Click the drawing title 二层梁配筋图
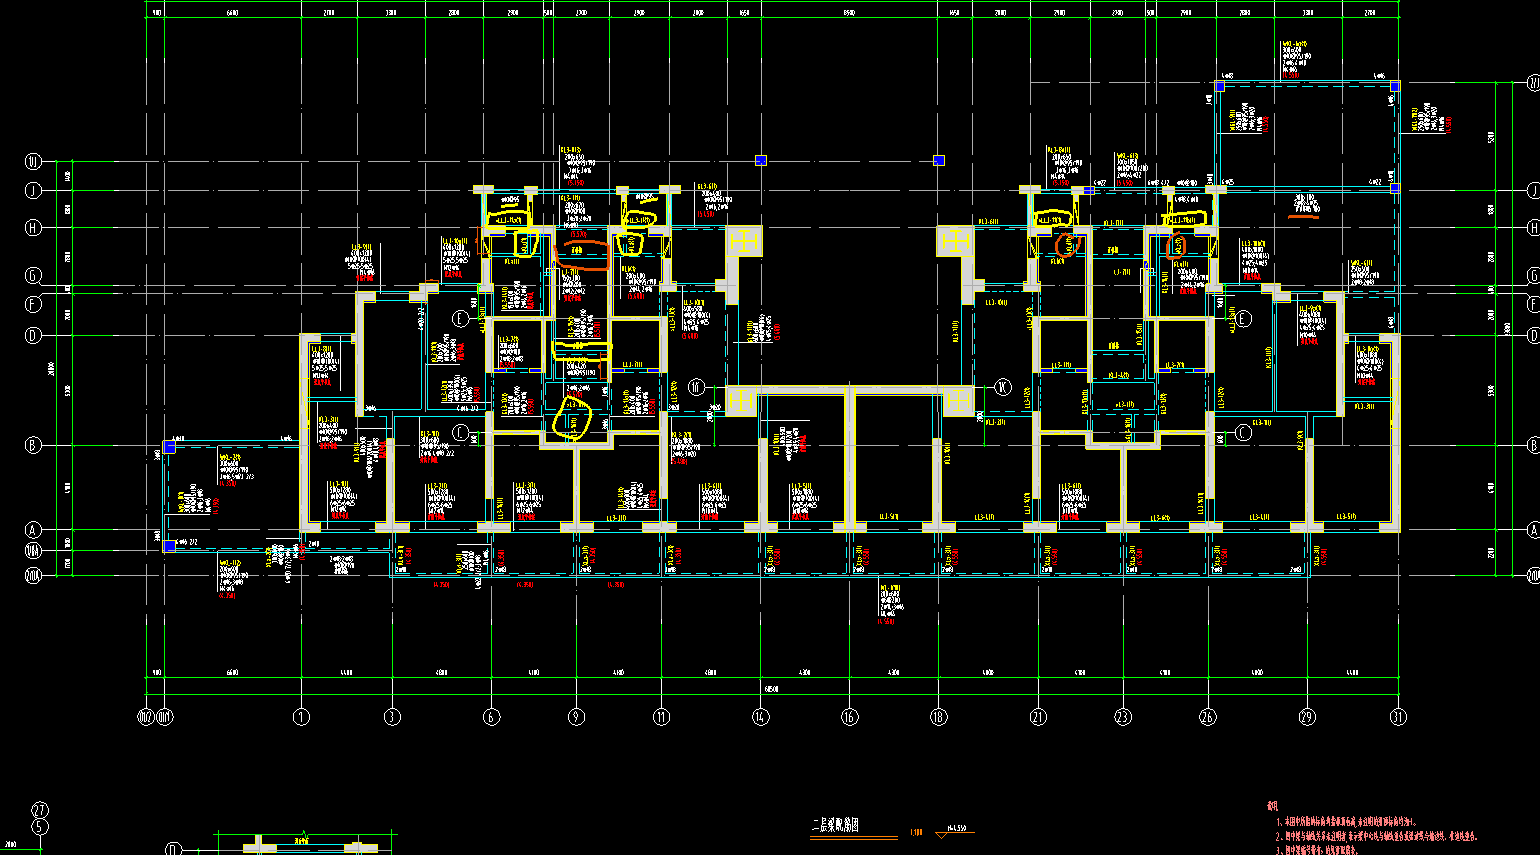 (x=835, y=826)
